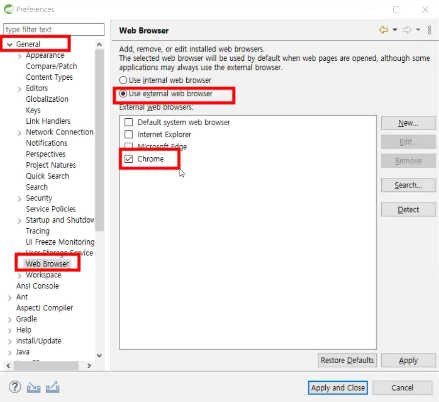Expand the Ant tree node
Image resolution: width=439 pixels, height=402 pixels.
coord(10,297)
